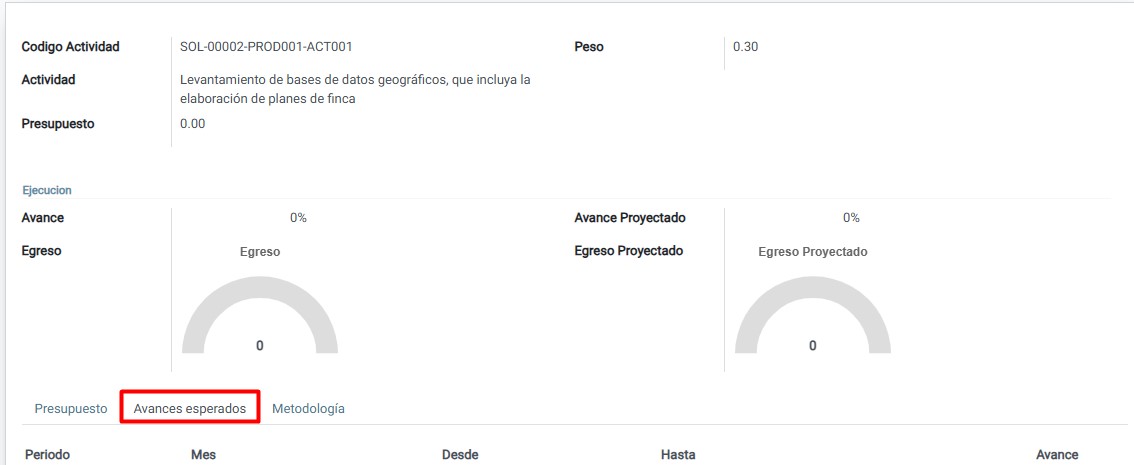This screenshot has height=465, width=1134.
Task: Click the Presupuesto field value 0.00
Action: [x=192, y=124]
